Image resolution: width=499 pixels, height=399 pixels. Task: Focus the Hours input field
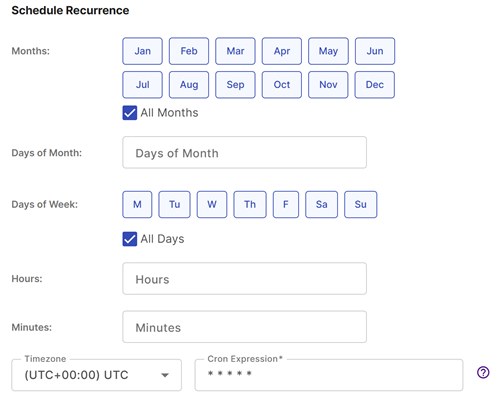pos(245,279)
